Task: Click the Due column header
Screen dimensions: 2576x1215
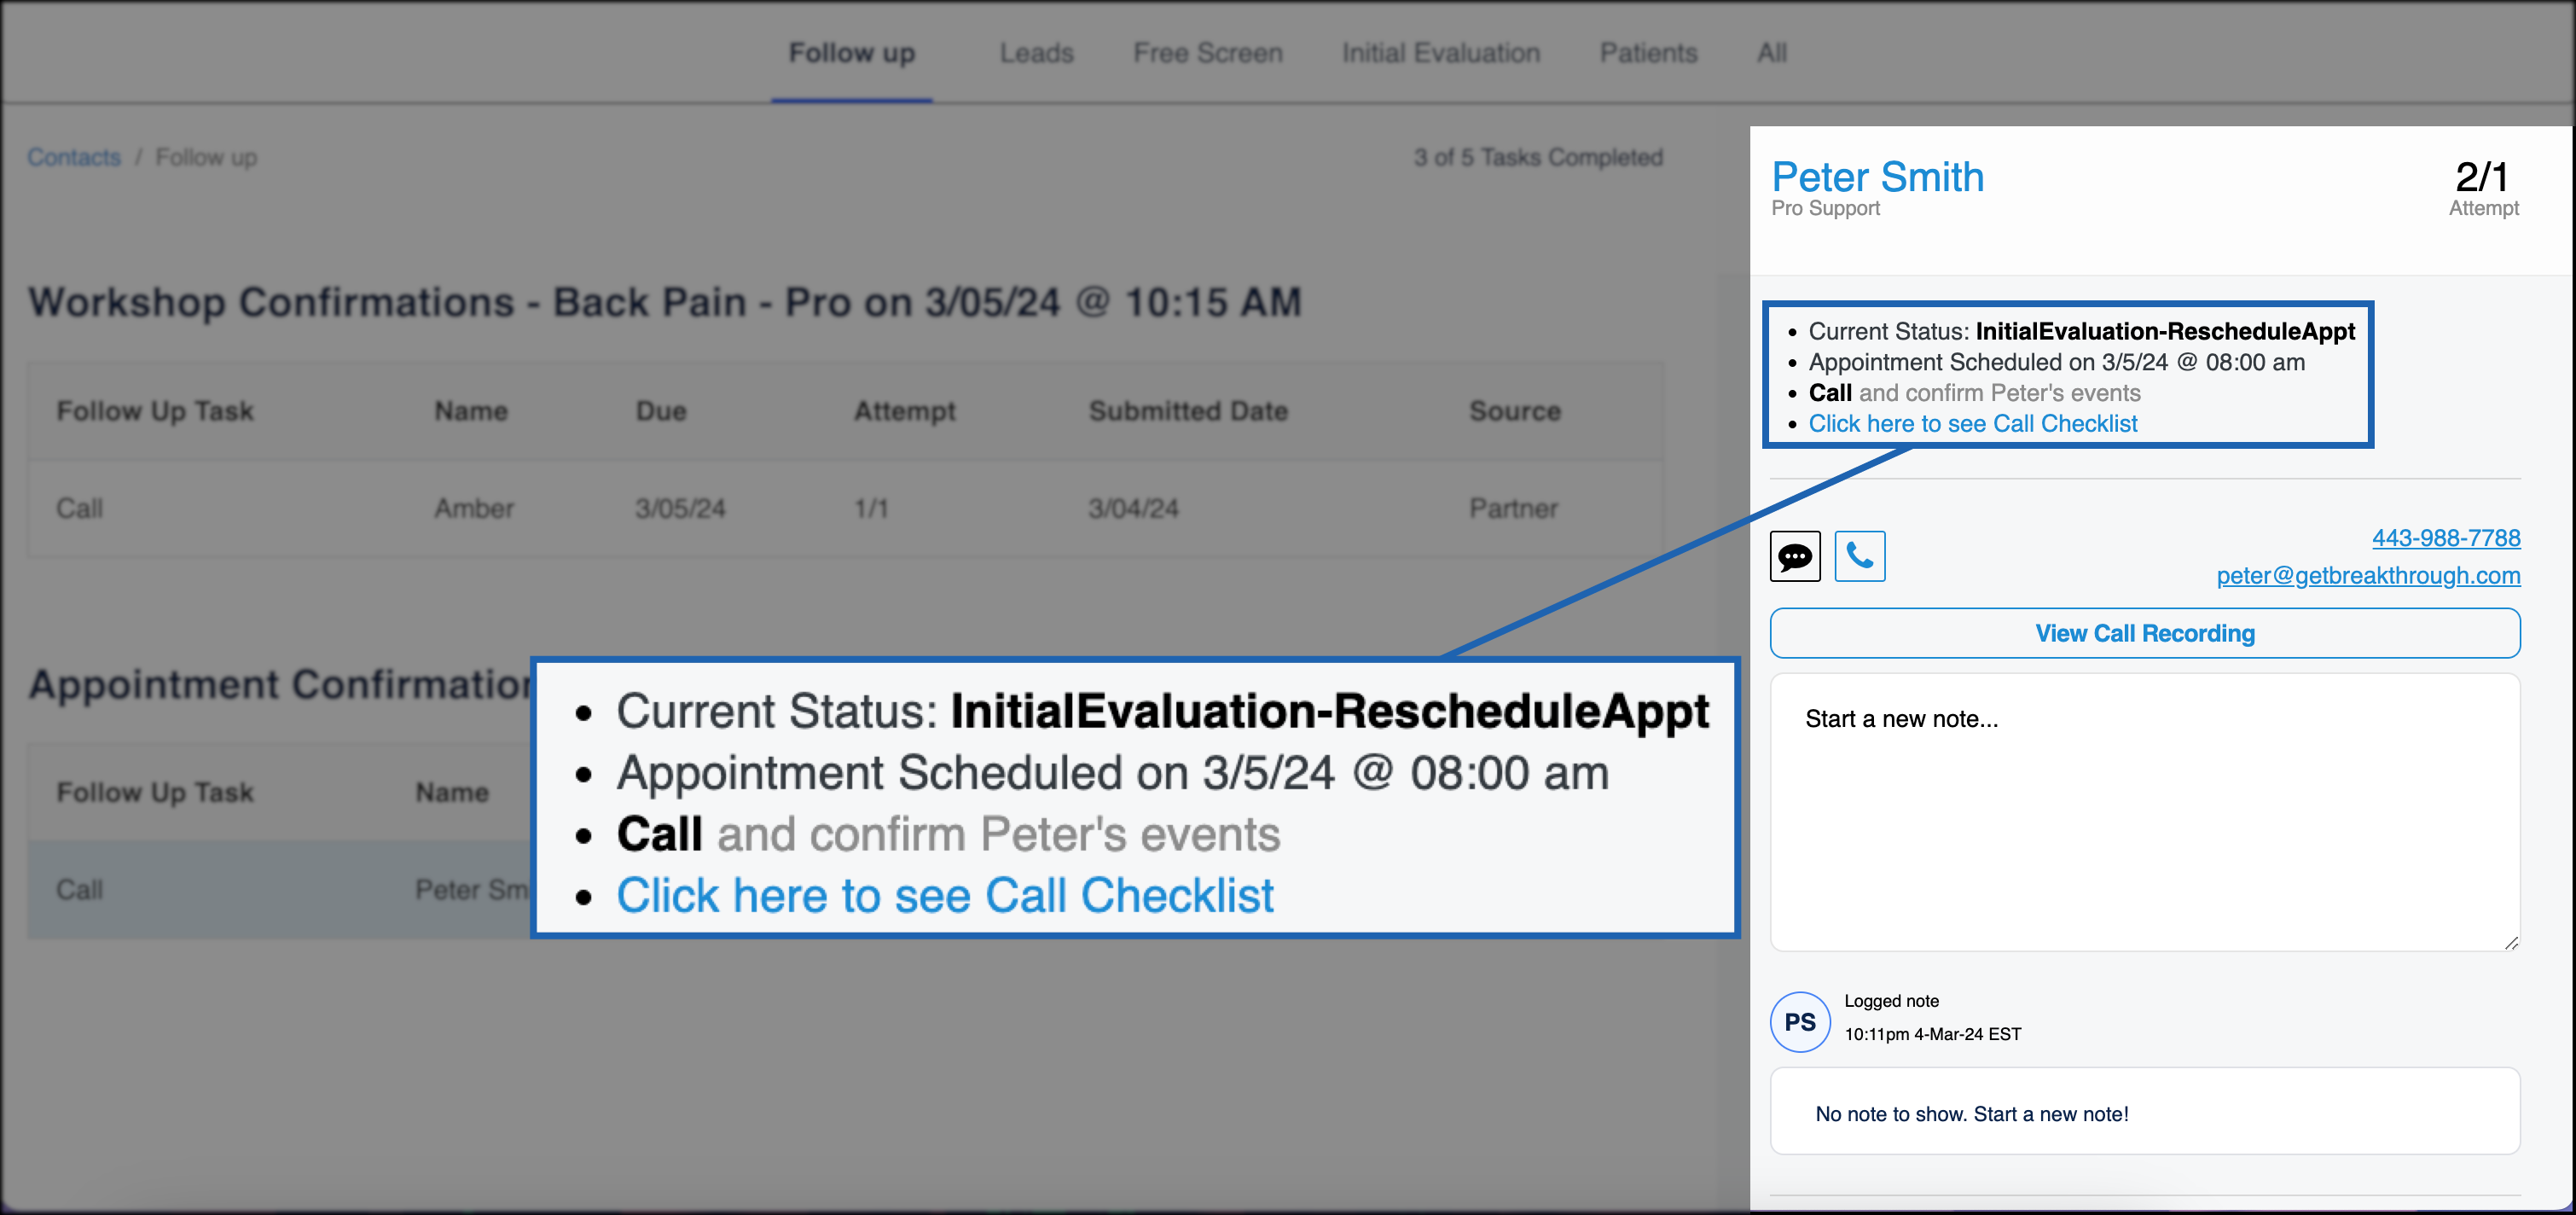Action: coord(661,411)
